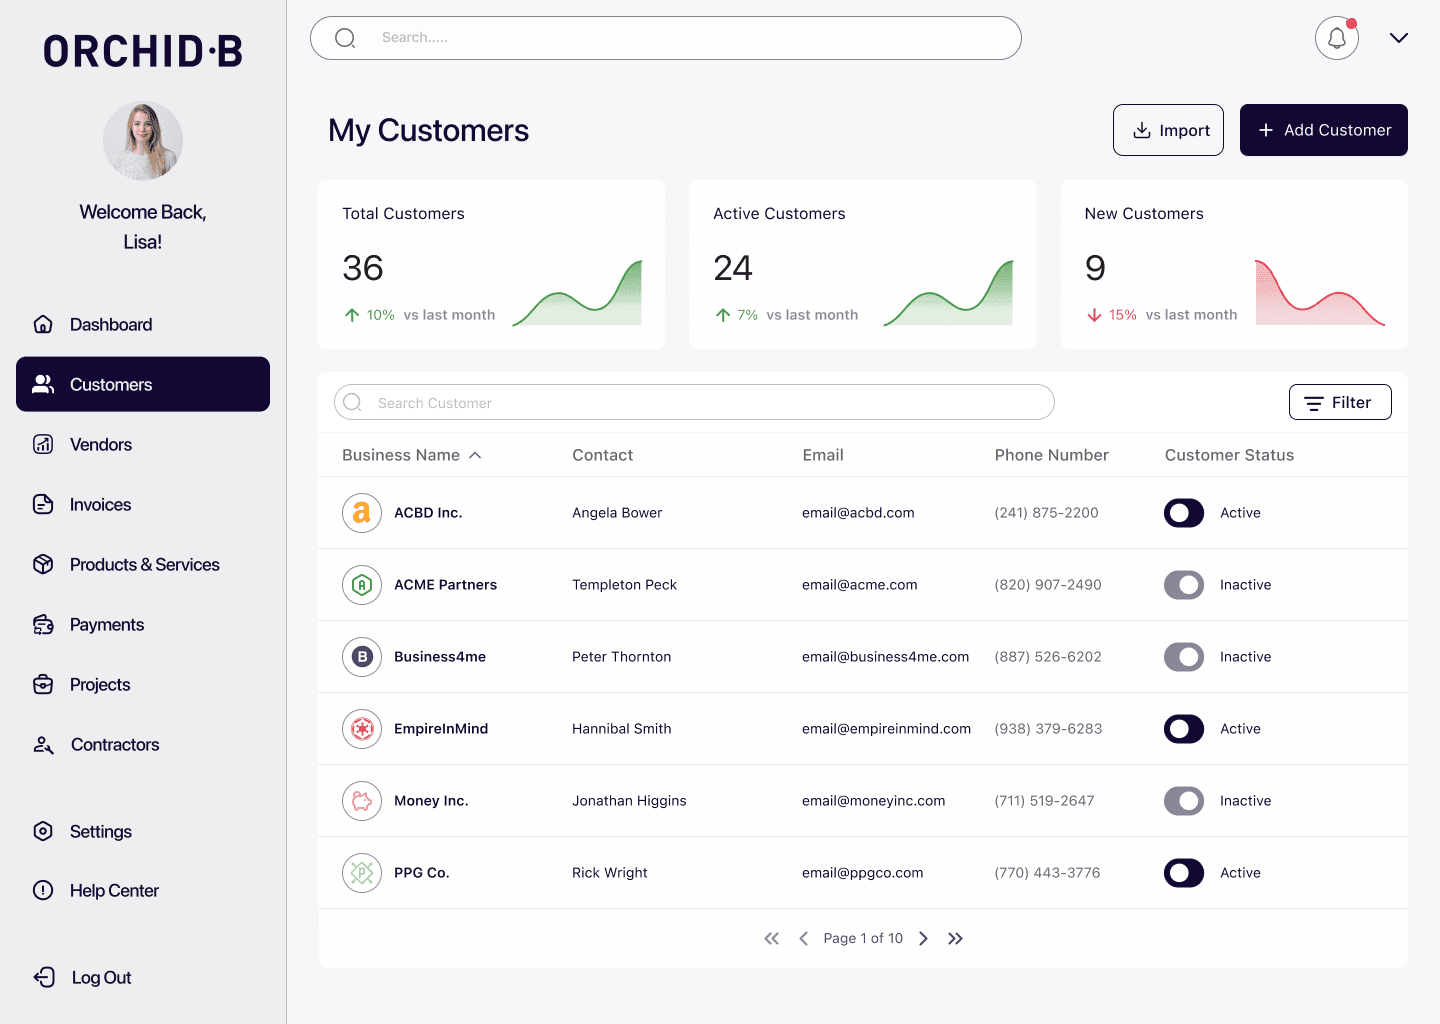
Task: Click phone number (938) 379-6283
Action: pos(1048,729)
